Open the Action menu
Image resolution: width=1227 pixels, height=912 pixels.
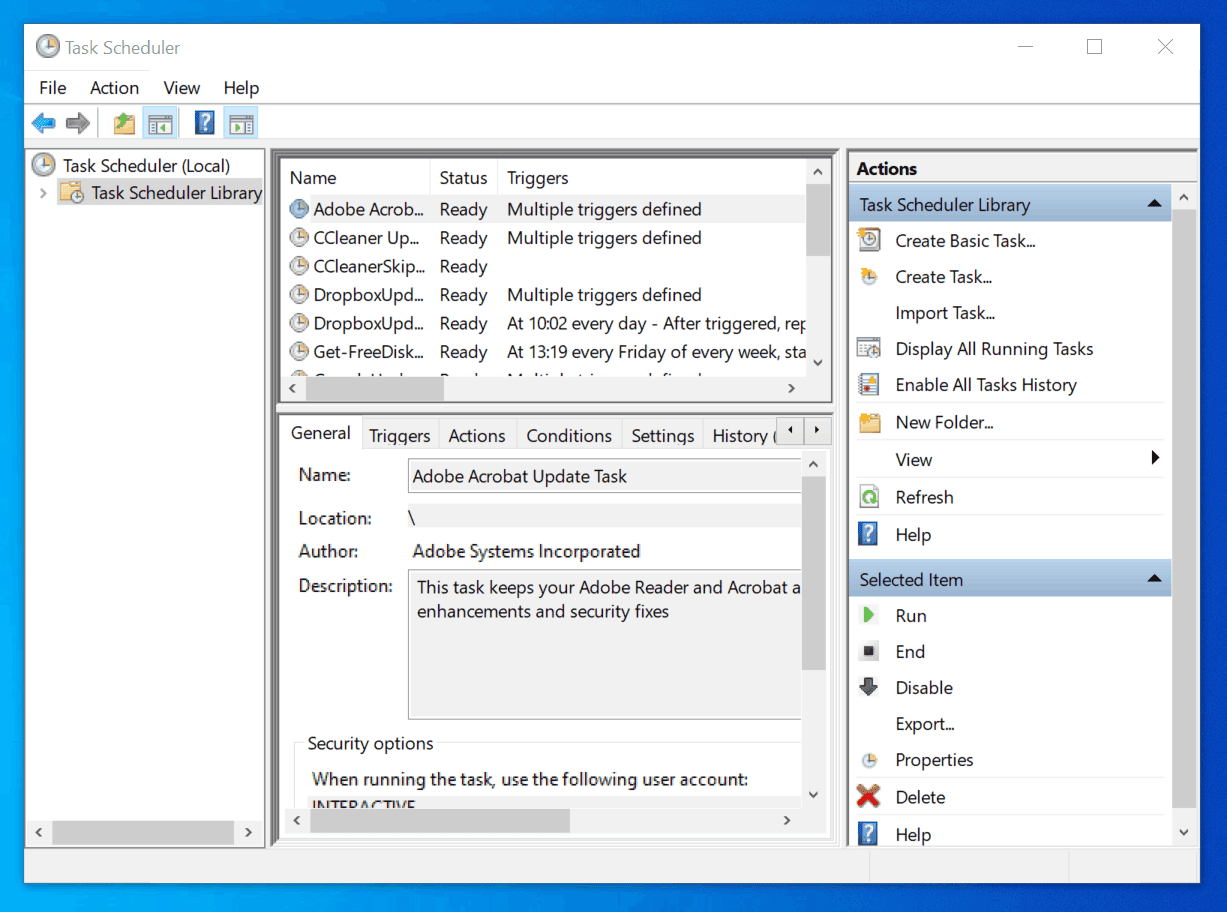[x=114, y=88]
